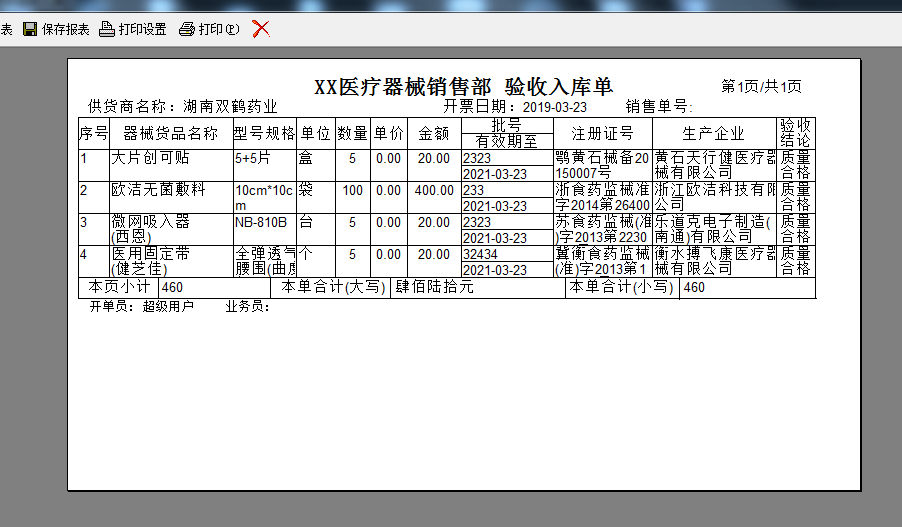Click the page indicator 第1页/共1页
This screenshot has height=527, width=902.
pyautogui.click(x=761, y=87)
